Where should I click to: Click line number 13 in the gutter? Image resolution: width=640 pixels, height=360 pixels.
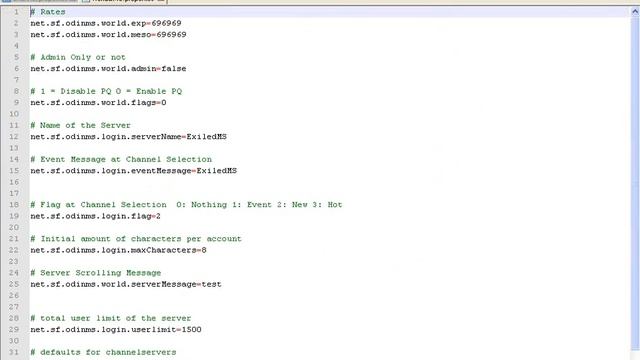[14, 148]
